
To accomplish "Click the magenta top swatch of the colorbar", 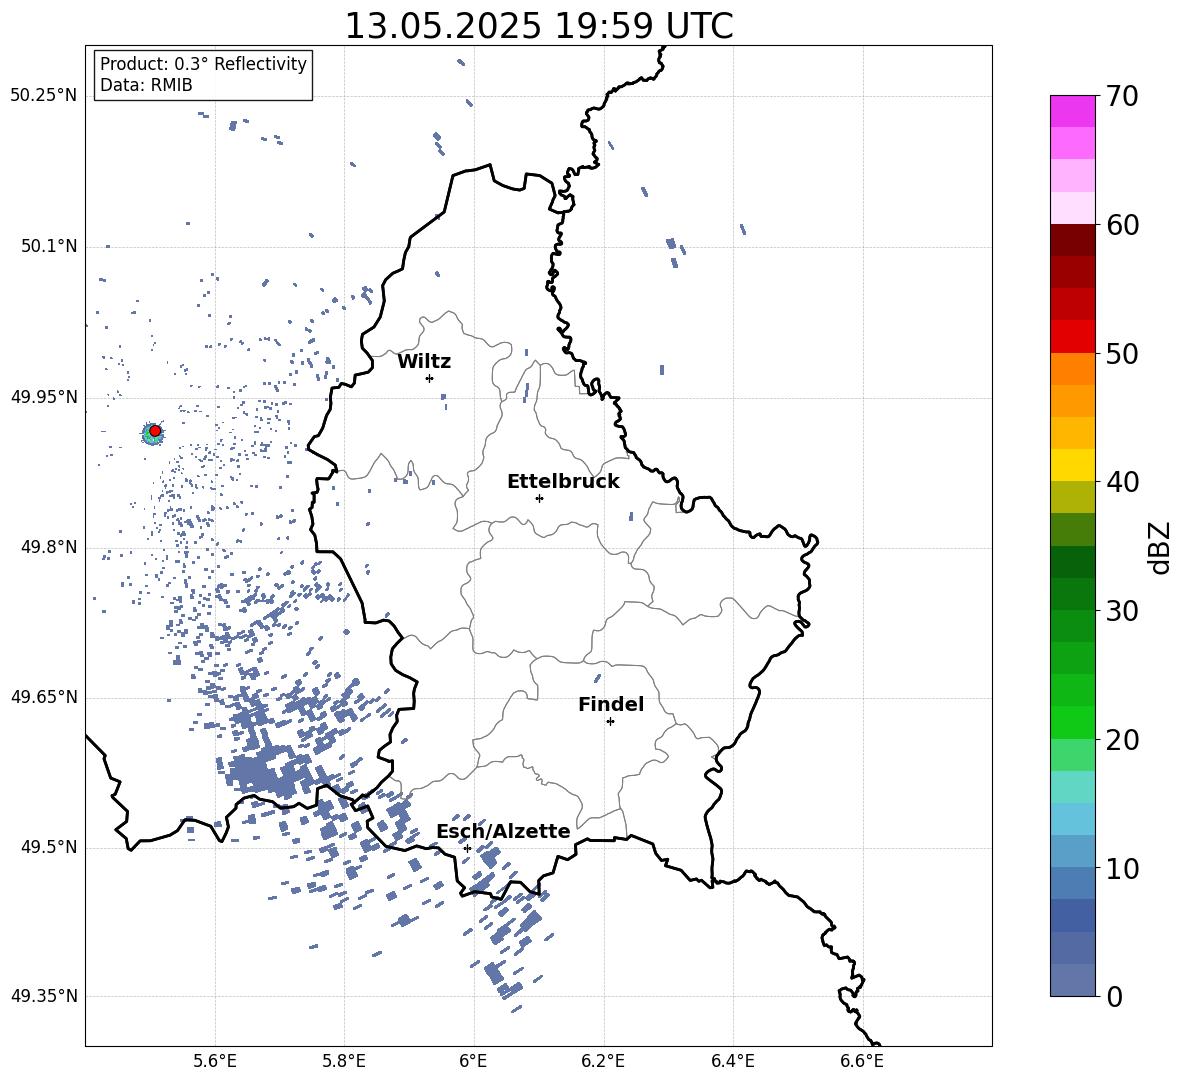I will point(1073,111).
